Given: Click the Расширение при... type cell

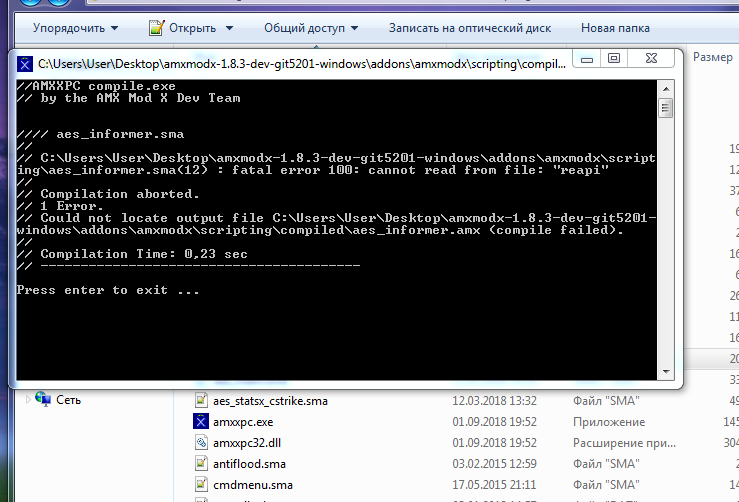Looking at the screenshot, I should tap(624, 443).
